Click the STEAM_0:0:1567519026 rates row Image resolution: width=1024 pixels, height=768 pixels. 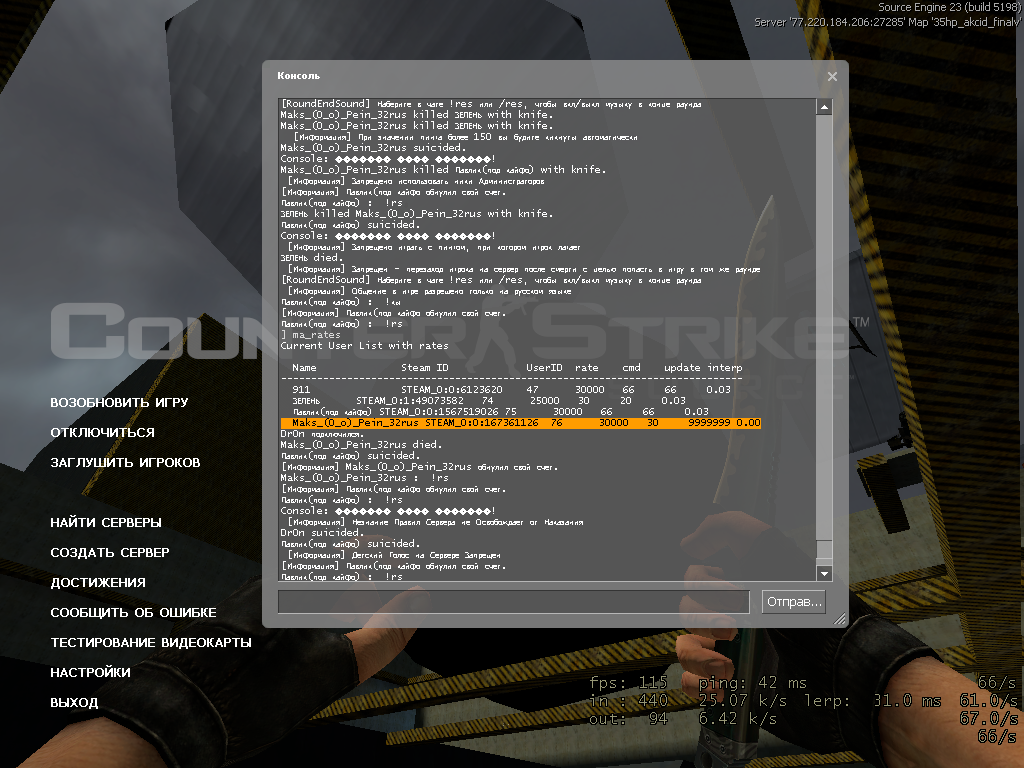[501, 411]
